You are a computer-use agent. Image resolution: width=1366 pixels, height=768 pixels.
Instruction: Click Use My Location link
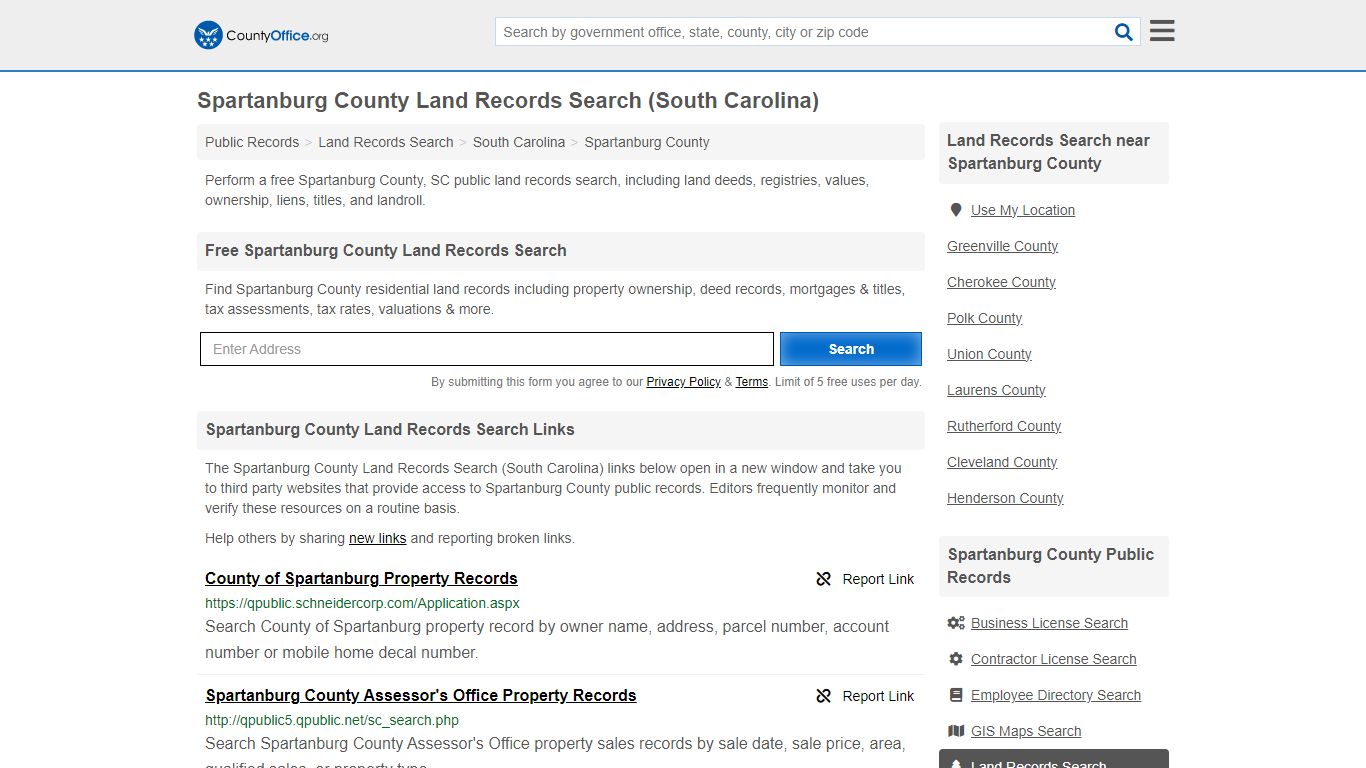(x=1023, y=210)
